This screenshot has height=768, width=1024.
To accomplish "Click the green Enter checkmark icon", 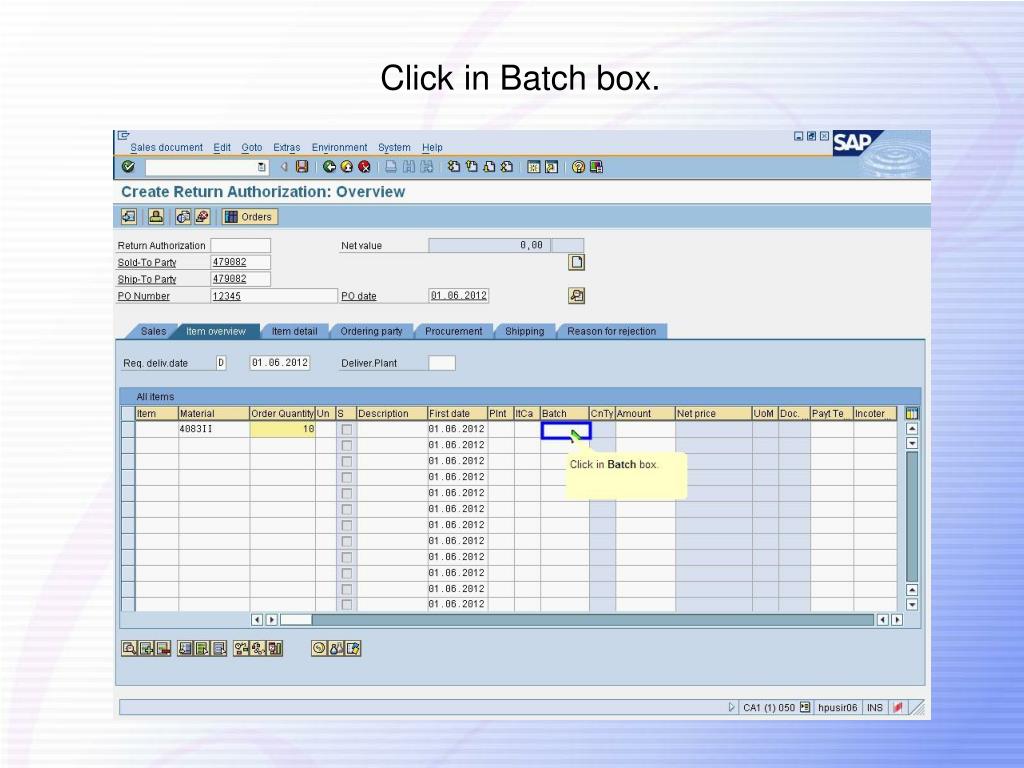I will click(128, 167).
